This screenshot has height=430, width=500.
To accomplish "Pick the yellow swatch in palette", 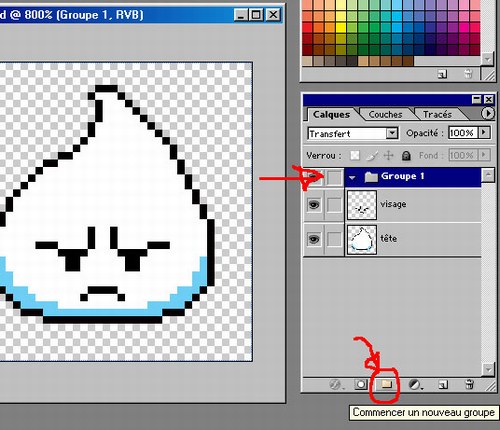I will coord(341,17).
